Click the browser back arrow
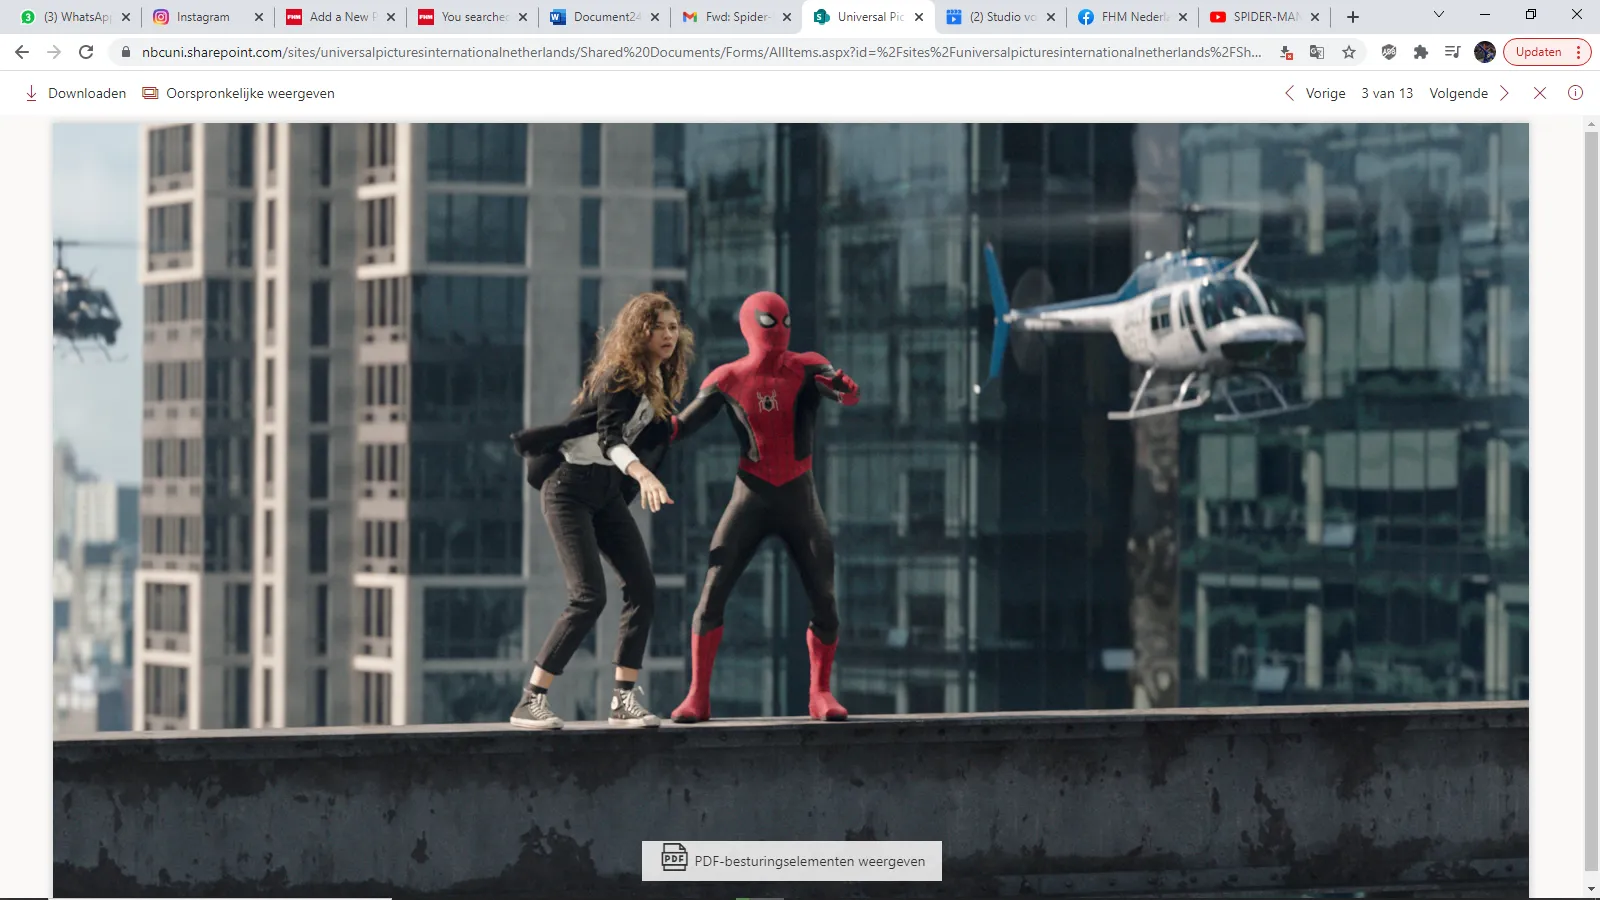The image size is (1600, 900). click(22, 52)
